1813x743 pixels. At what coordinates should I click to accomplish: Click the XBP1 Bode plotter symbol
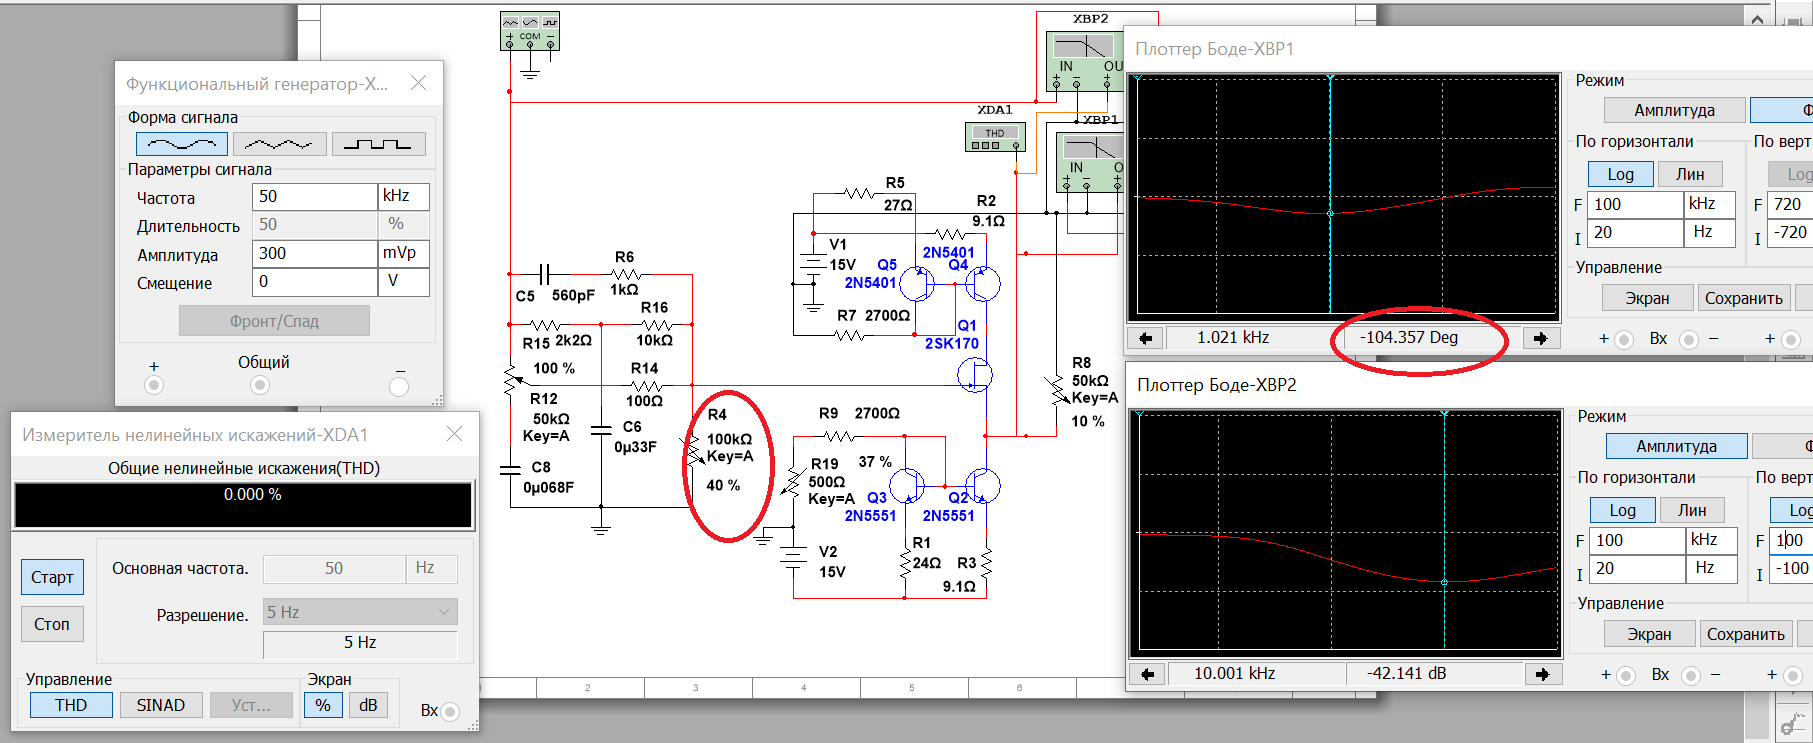1090,160
